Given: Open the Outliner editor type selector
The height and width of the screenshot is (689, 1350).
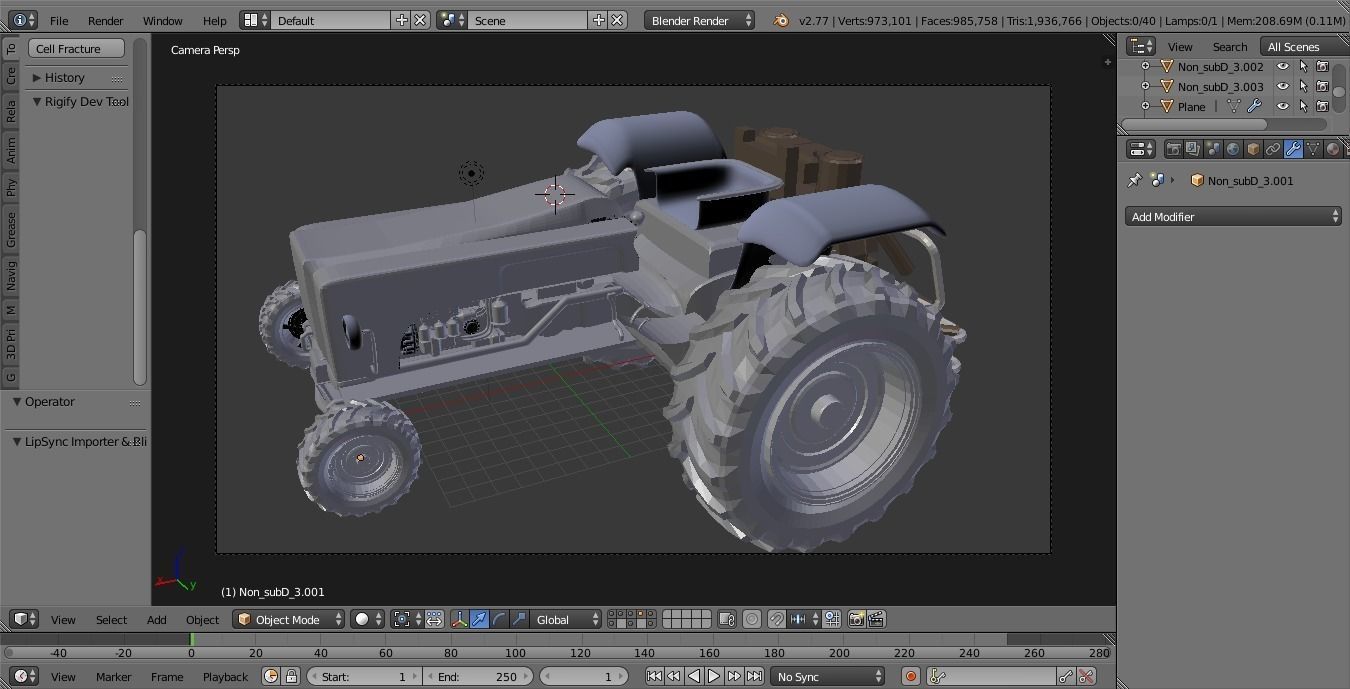Looking at the screenshot, I should 1140,46.
